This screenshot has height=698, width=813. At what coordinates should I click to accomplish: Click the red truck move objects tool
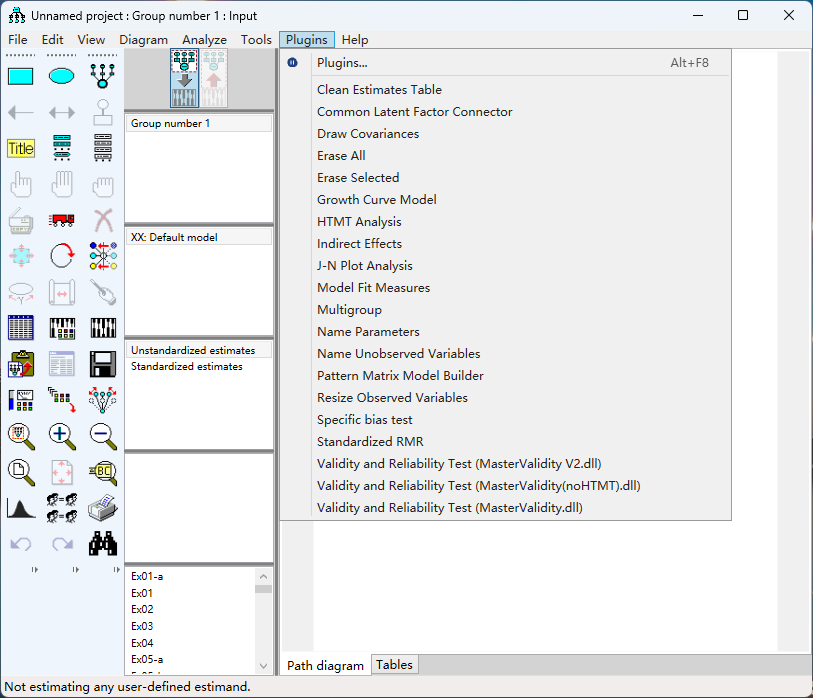[62, 220]
